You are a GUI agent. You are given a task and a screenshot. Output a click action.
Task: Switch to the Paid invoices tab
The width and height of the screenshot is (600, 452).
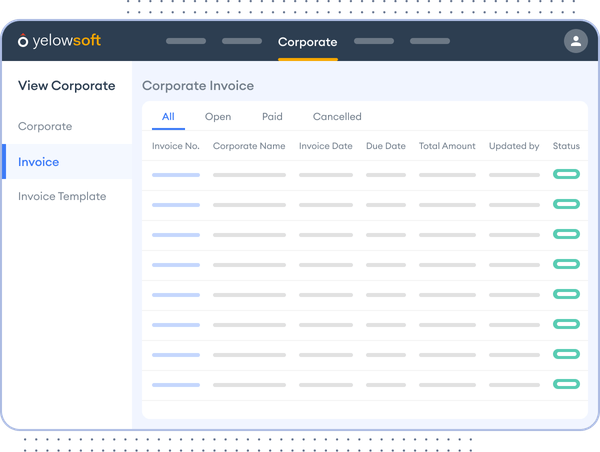tap(272, 117)
